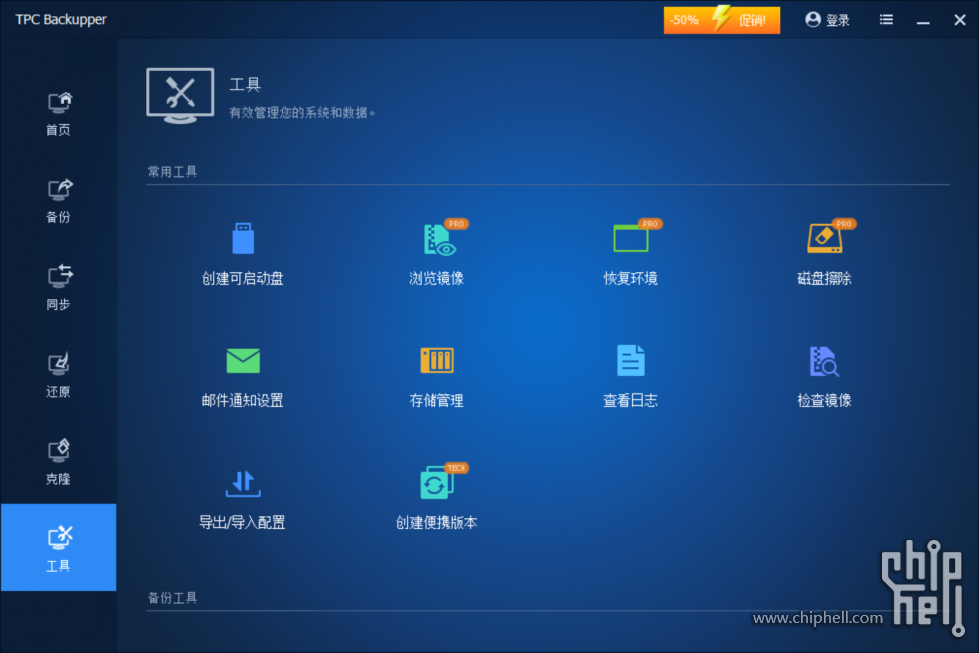This screenshot has width=979, height=653.
Task: Minimize the TPC Backupper window
Action: [x=923, y=21]
